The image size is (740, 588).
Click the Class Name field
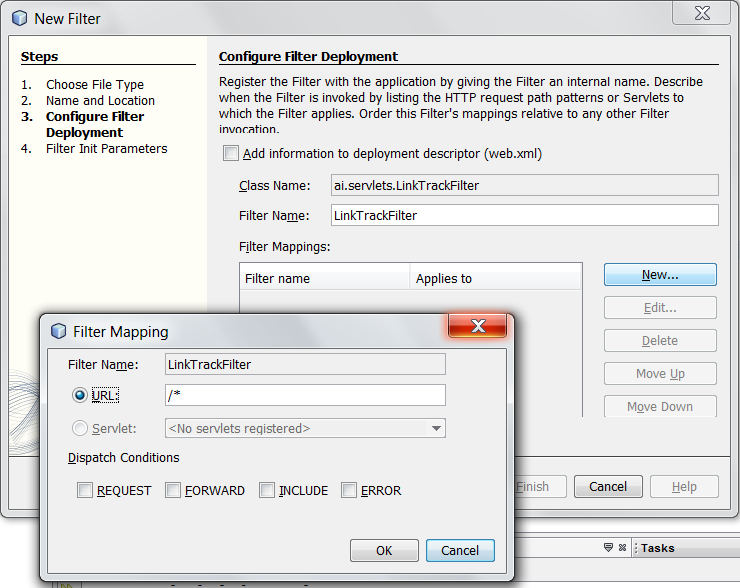(525, 185)
